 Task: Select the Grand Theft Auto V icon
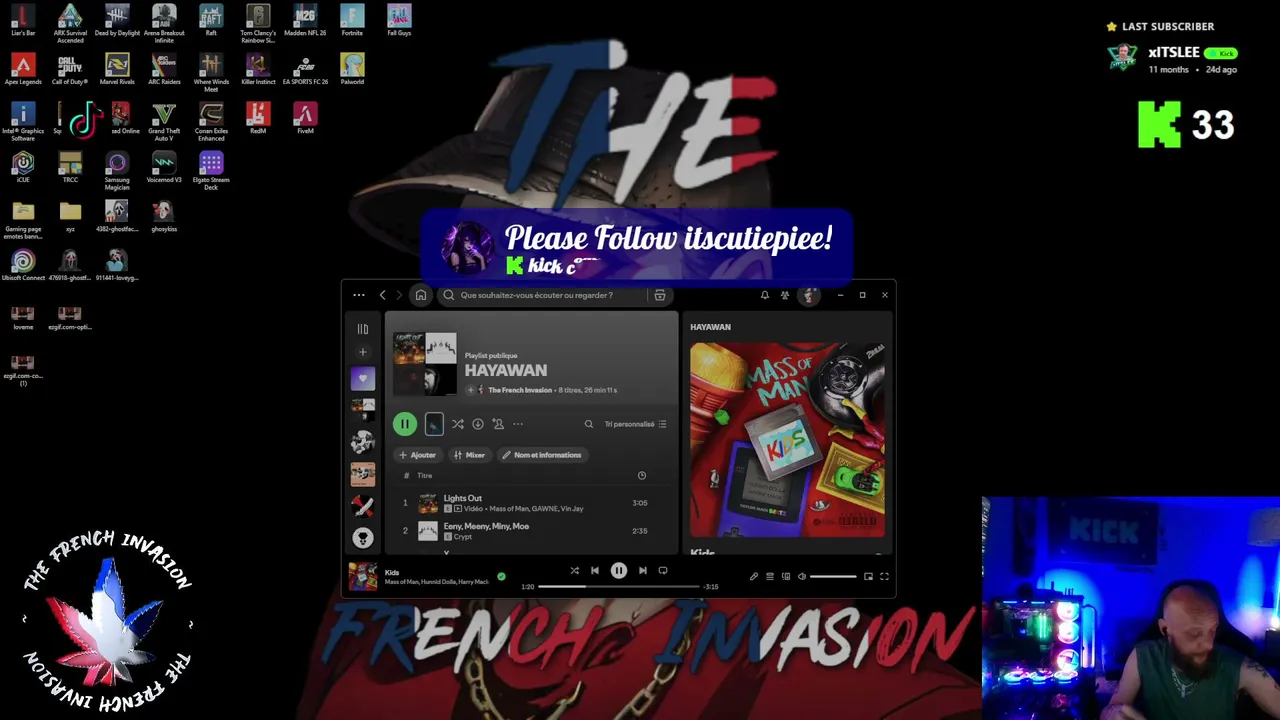(164, 121)
